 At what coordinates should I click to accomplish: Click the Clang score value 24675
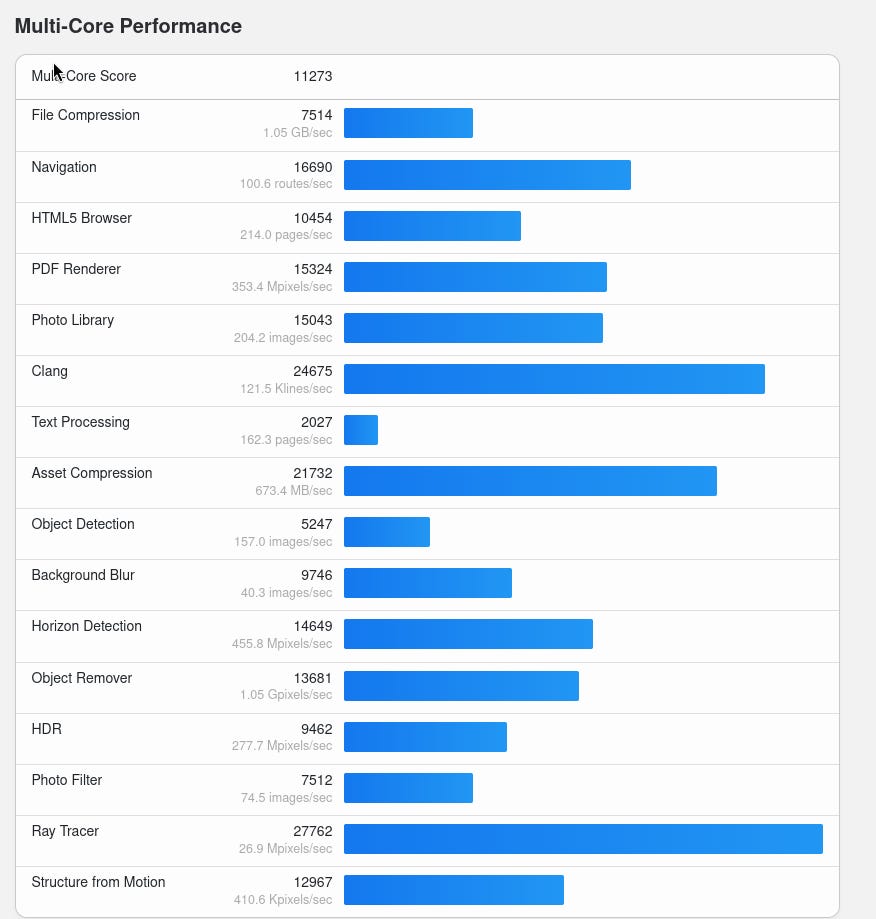313,371
